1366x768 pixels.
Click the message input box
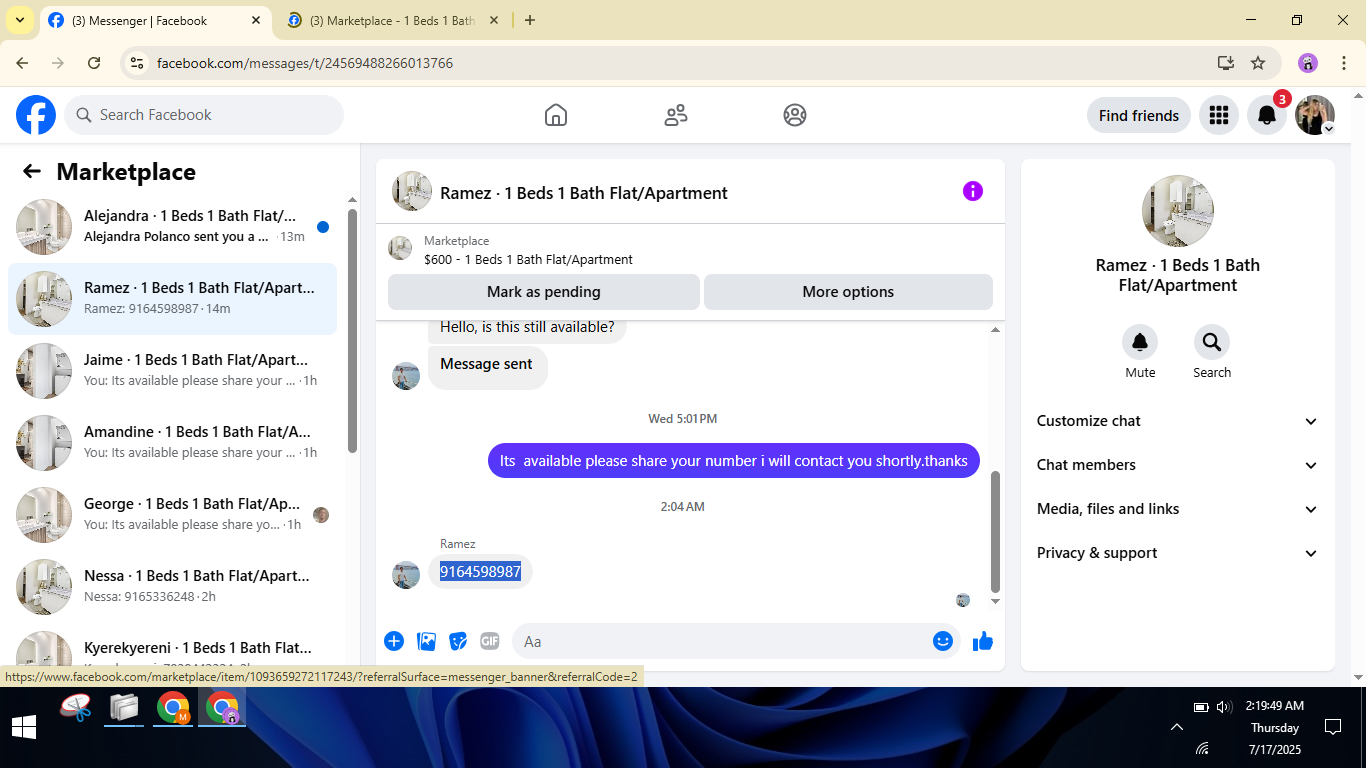[x=736, y=641]
